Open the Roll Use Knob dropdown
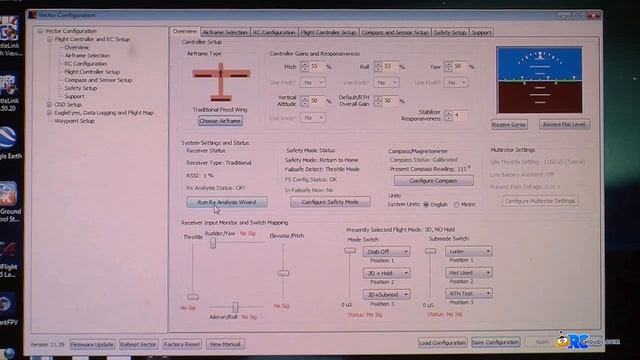 pos(386,83)
